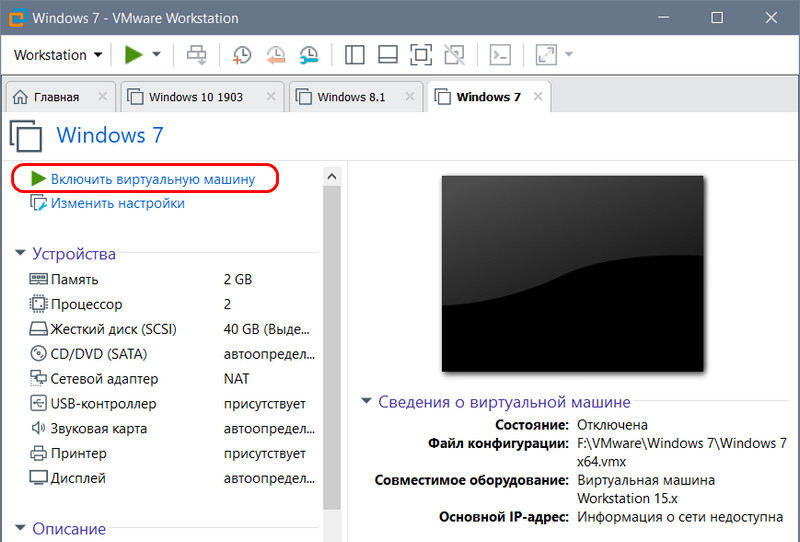Click the 2 GB memory value
Viewport: 800px width, 542px height.
point(238,279)
